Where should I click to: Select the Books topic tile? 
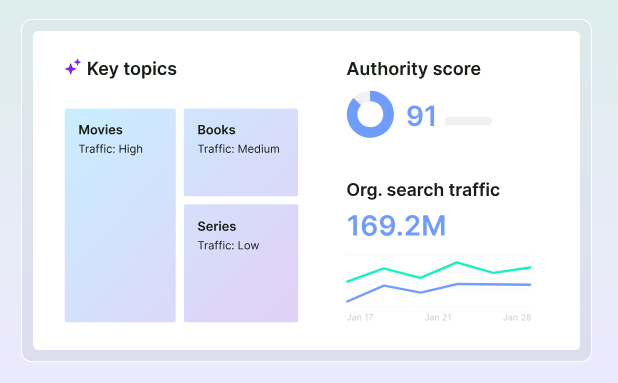(x=241, y=152)
